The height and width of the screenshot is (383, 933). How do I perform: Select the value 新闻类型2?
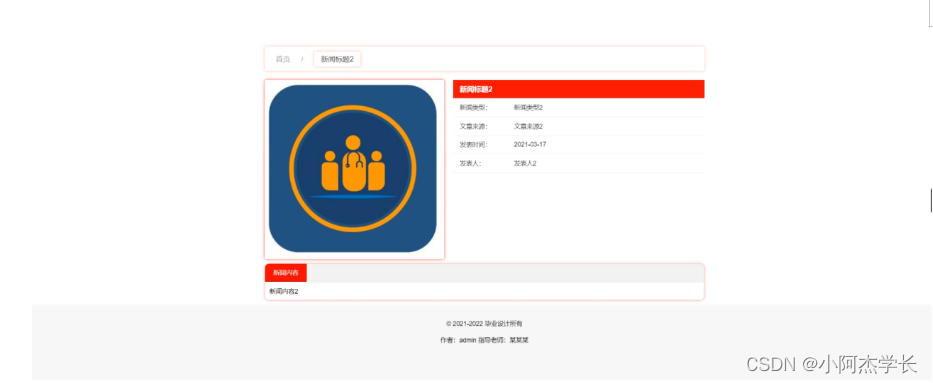(x=528, y=108)
